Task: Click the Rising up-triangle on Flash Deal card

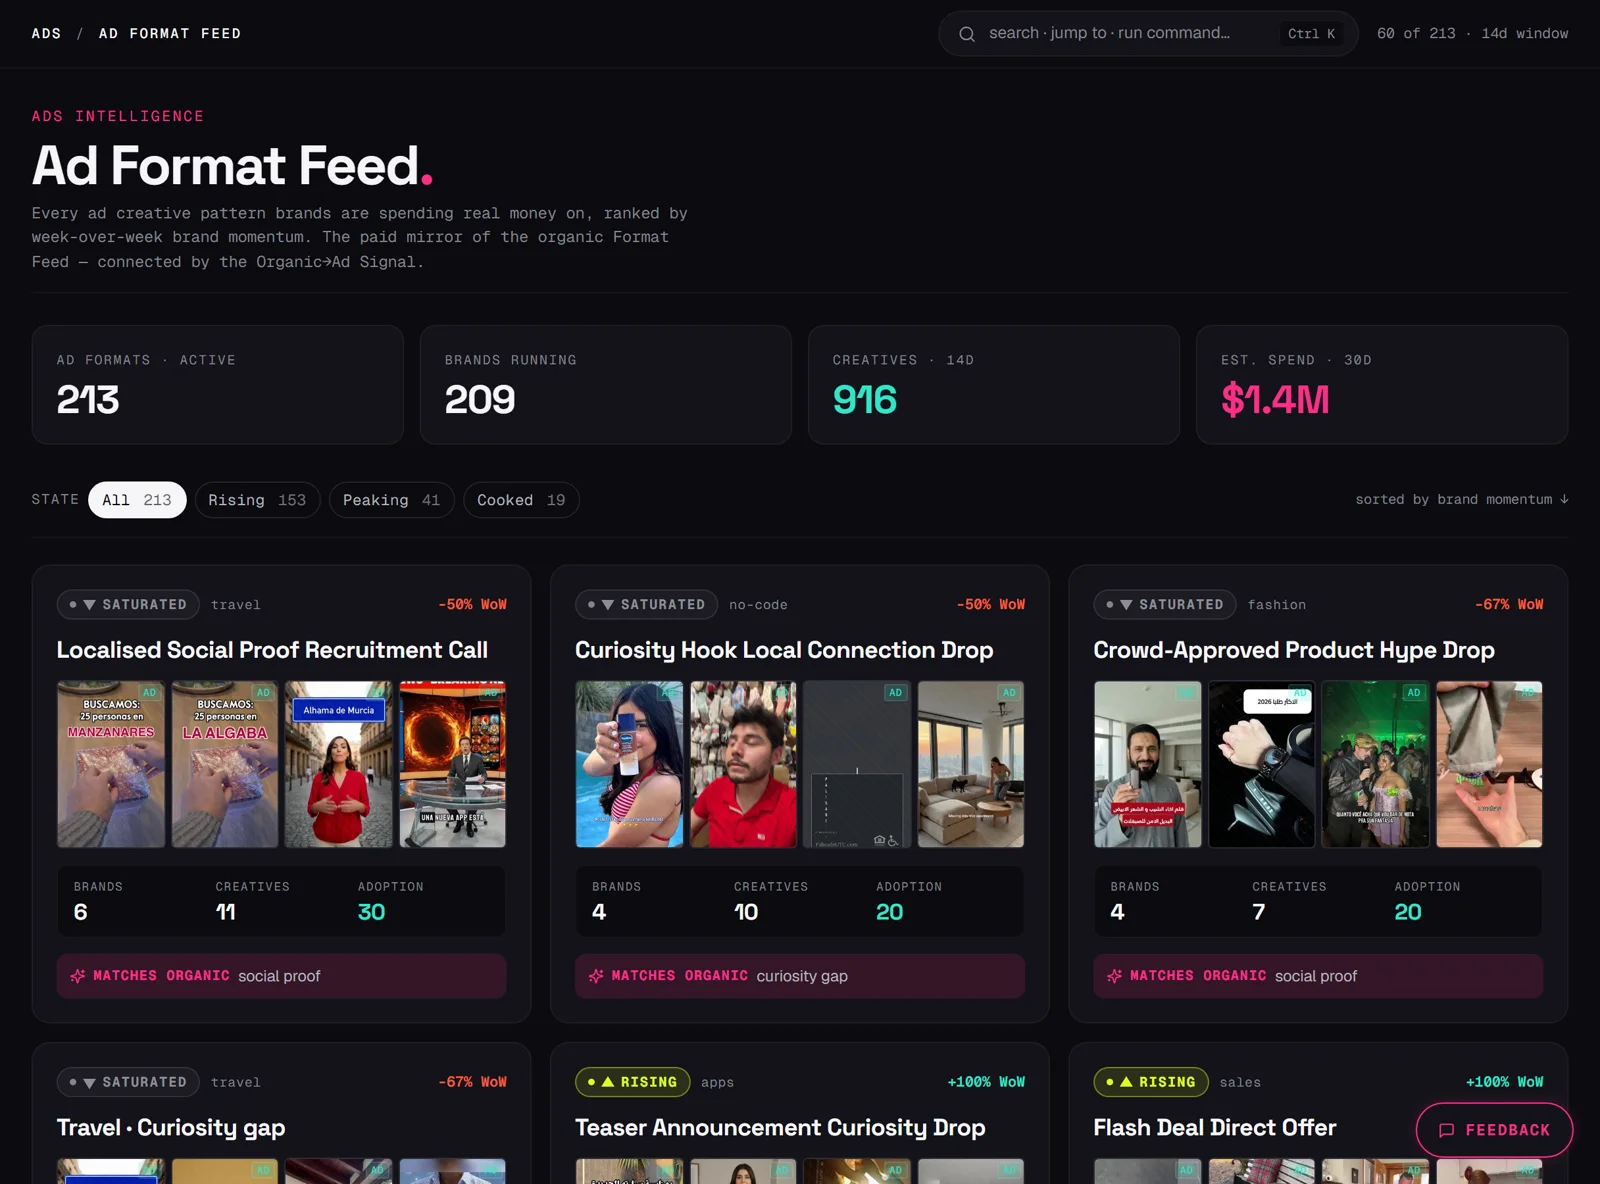Action: click(x=1126, y=1082)
